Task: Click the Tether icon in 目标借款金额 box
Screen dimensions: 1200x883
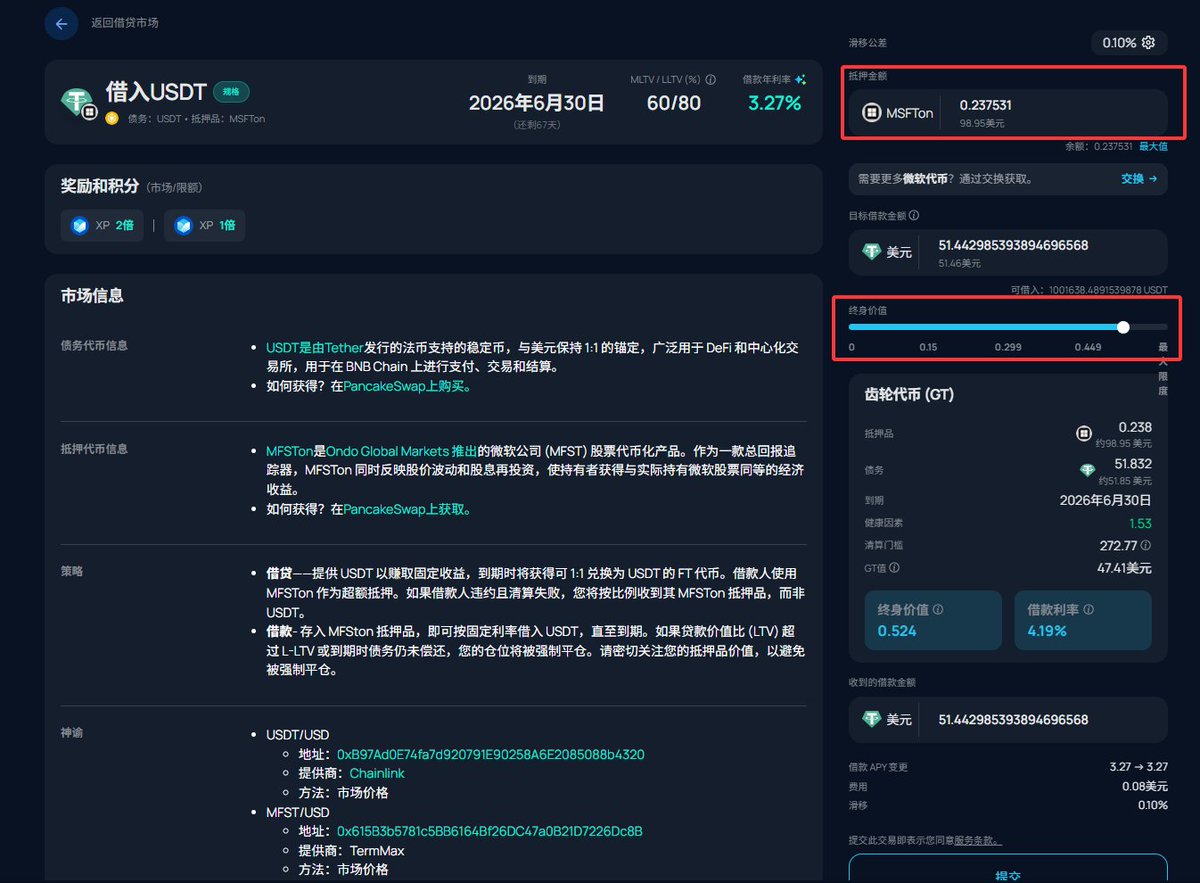Action: [x=872, y=252]
